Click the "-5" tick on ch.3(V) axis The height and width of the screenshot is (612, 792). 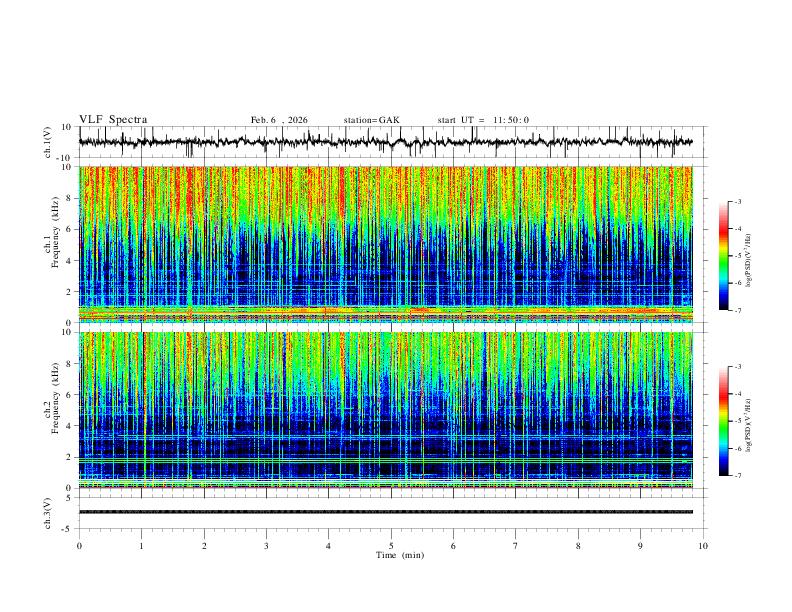point(68,529)
